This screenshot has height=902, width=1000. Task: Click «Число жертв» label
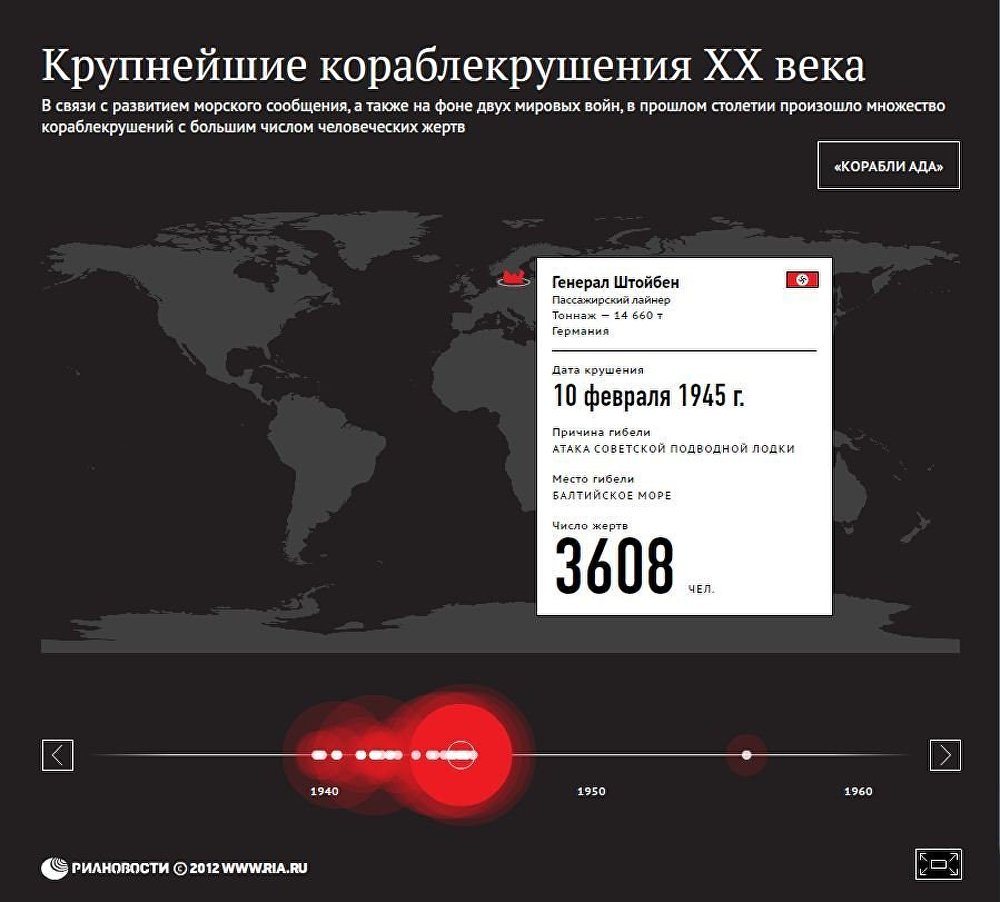(x=590, y=526)
